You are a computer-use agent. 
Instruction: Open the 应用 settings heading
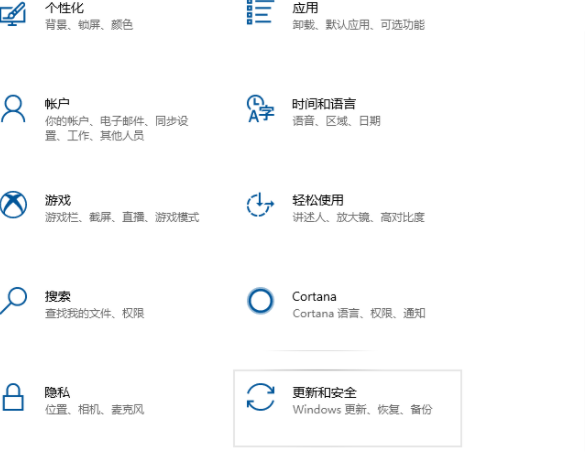305,8
